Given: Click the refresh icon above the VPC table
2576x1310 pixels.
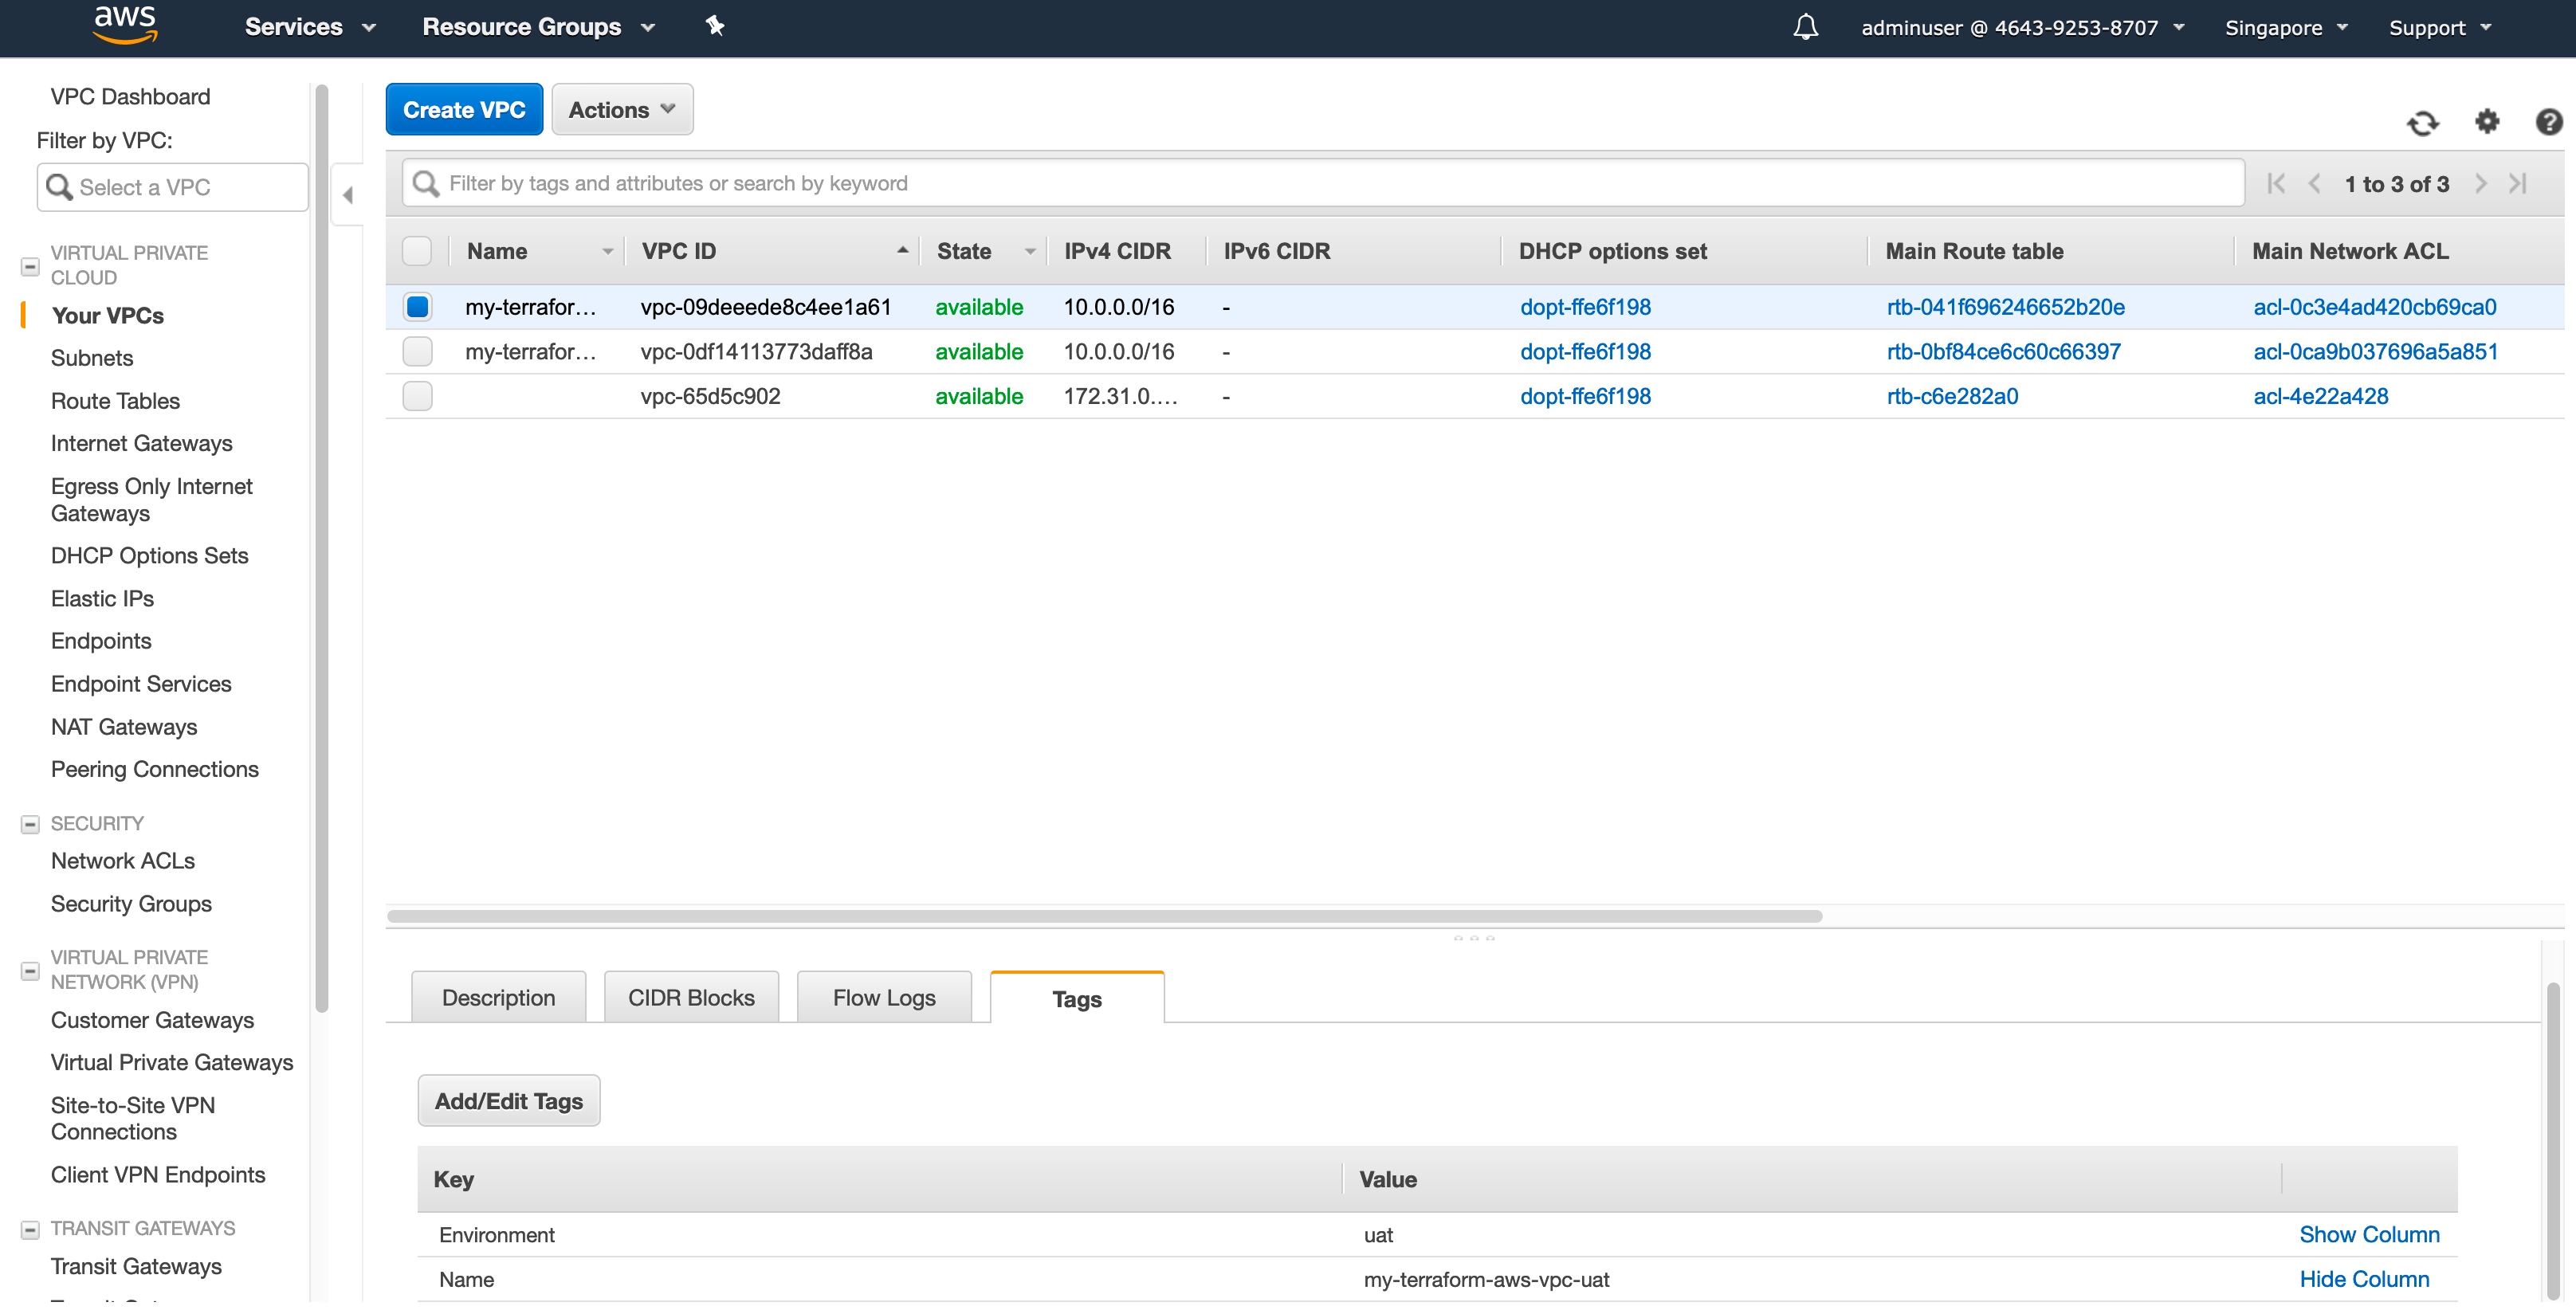Looking at the screenshot, I should point(2423,122).
